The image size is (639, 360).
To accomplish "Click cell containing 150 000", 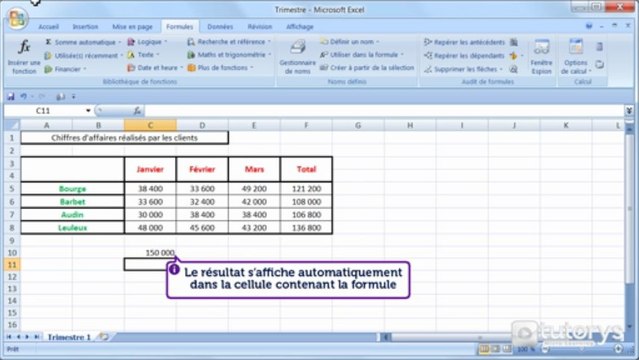I will pyautogui.click(x=150, y=252).
